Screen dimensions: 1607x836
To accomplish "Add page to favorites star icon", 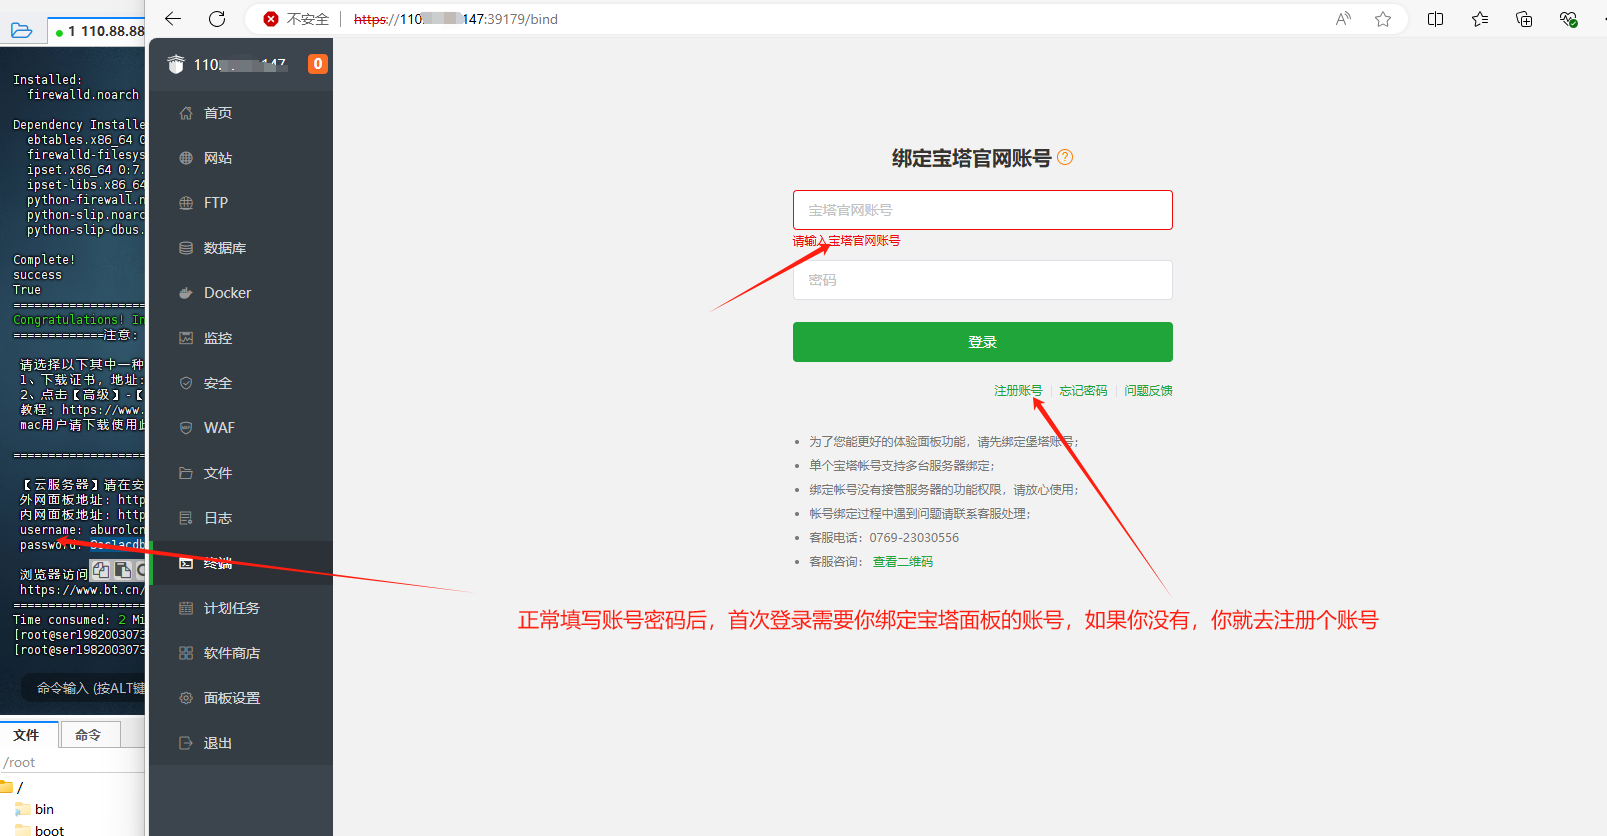I will (1383, 19).
